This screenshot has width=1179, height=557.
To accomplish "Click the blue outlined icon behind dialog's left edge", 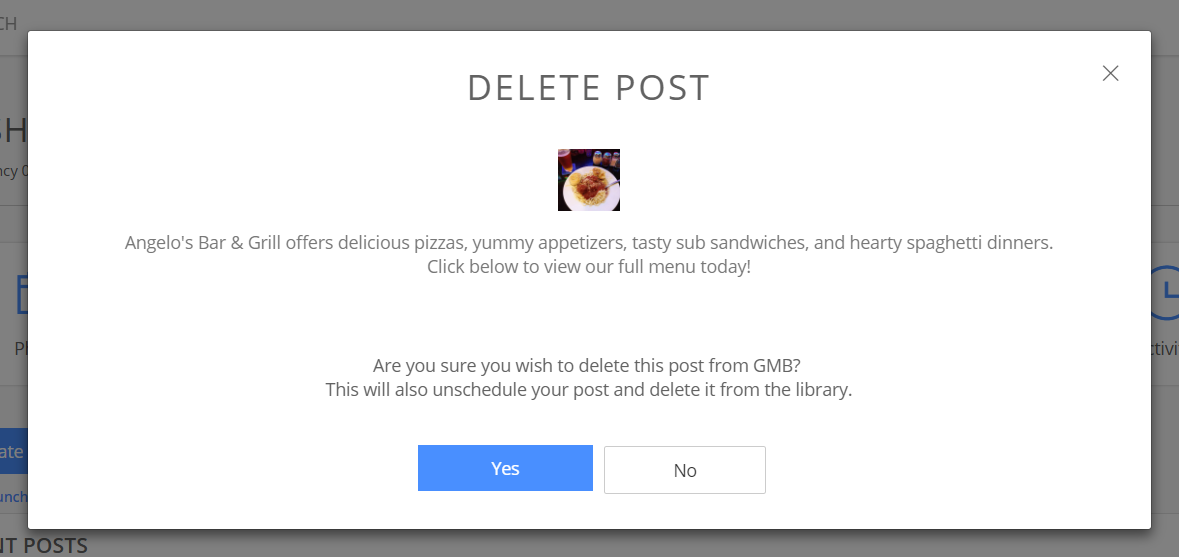I will [x=22, y=294].
